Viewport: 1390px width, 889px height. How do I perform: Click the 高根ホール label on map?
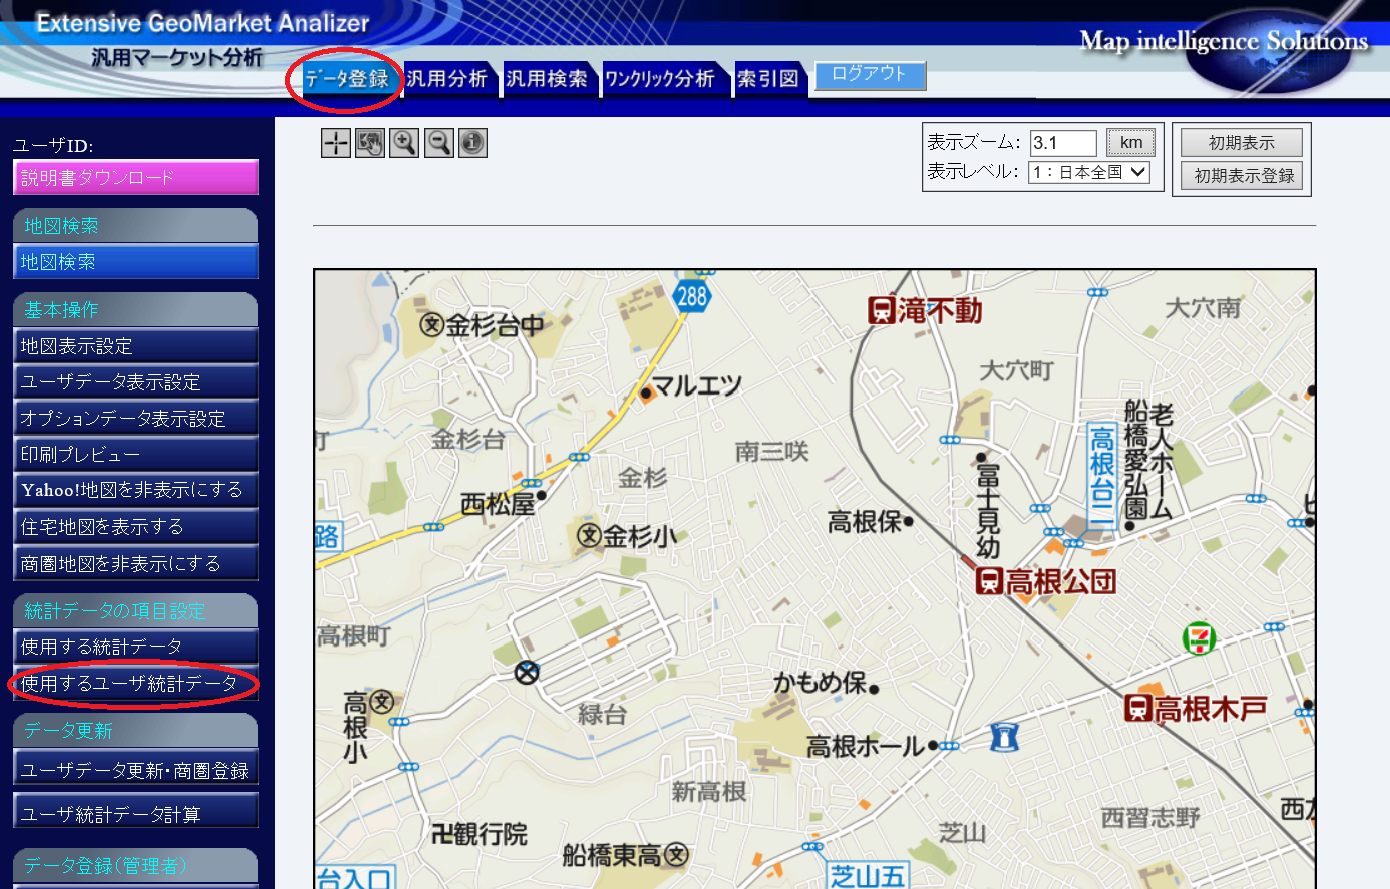point(865,746)
